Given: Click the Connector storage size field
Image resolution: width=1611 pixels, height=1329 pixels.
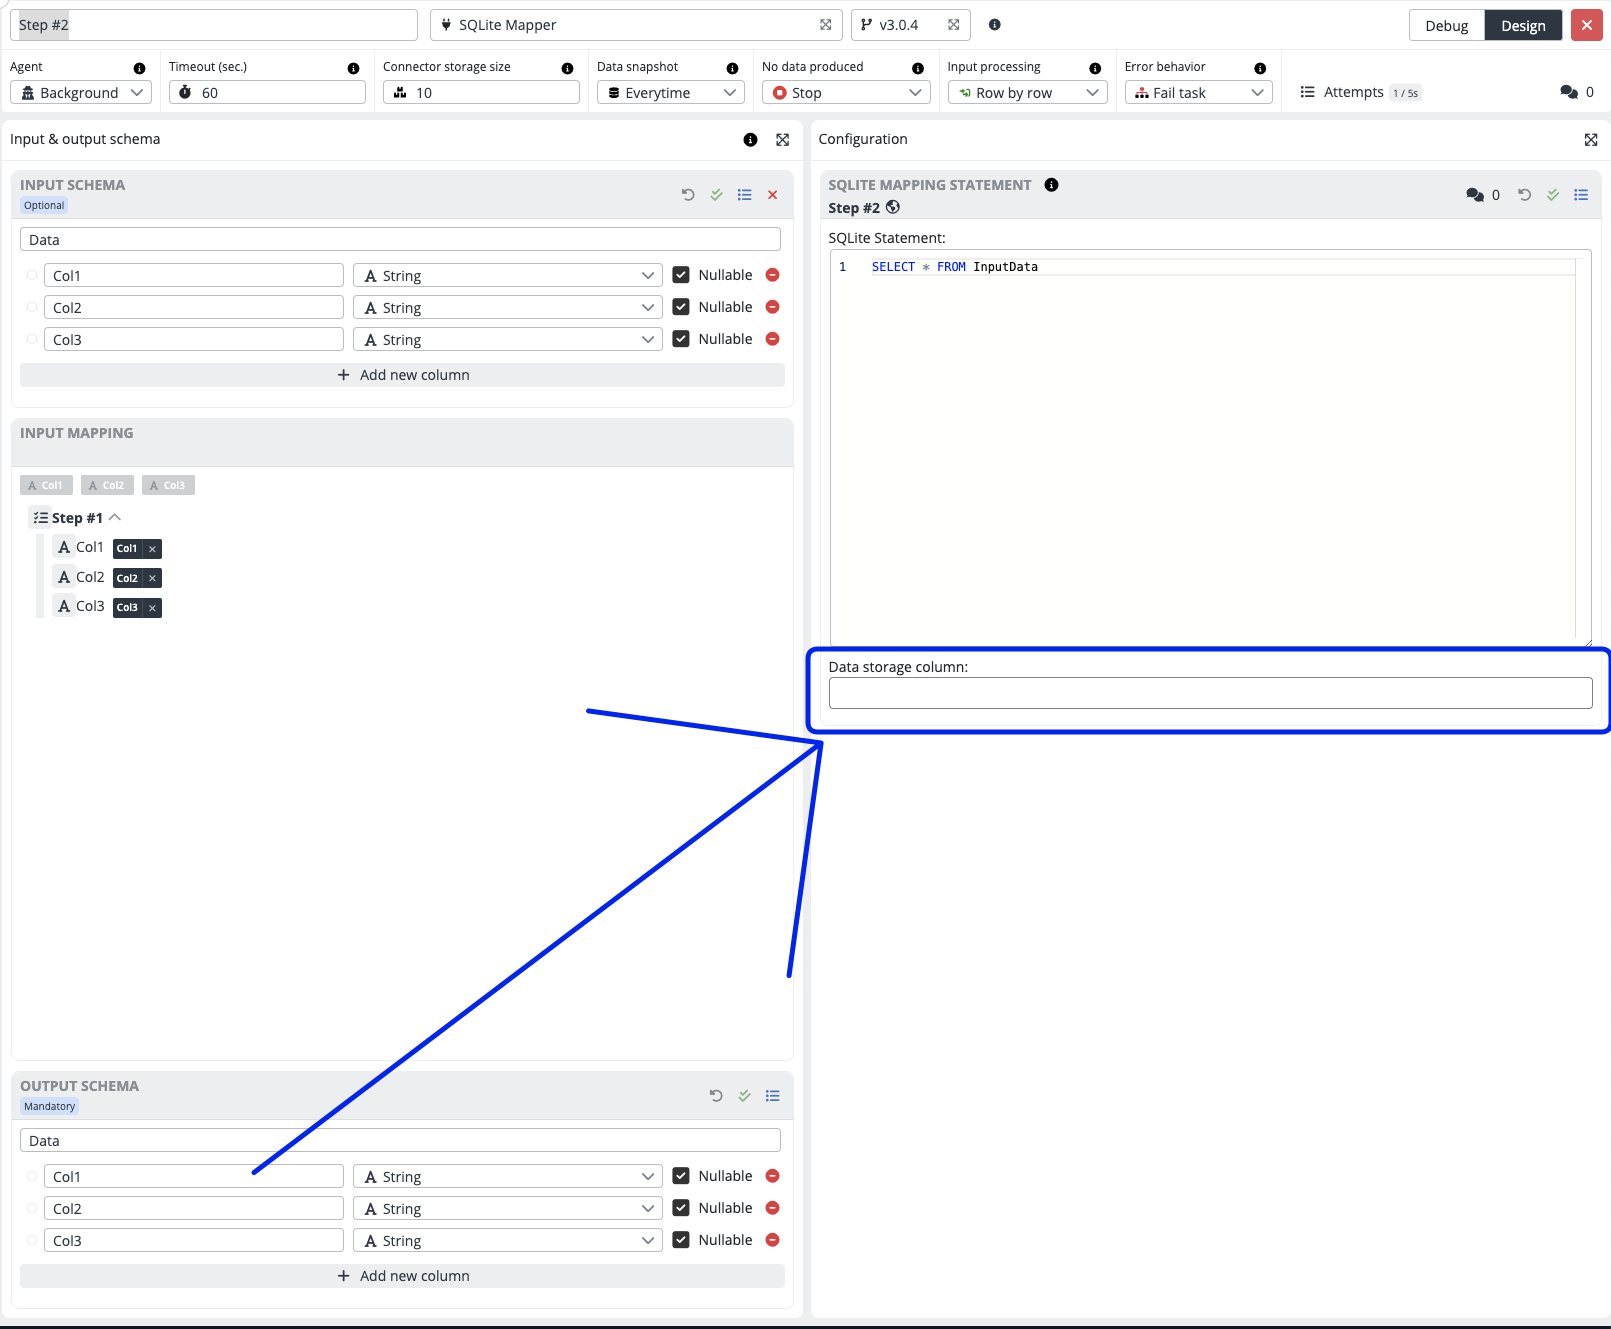Looking at the screenshot, I should click(x=481, y=93).
